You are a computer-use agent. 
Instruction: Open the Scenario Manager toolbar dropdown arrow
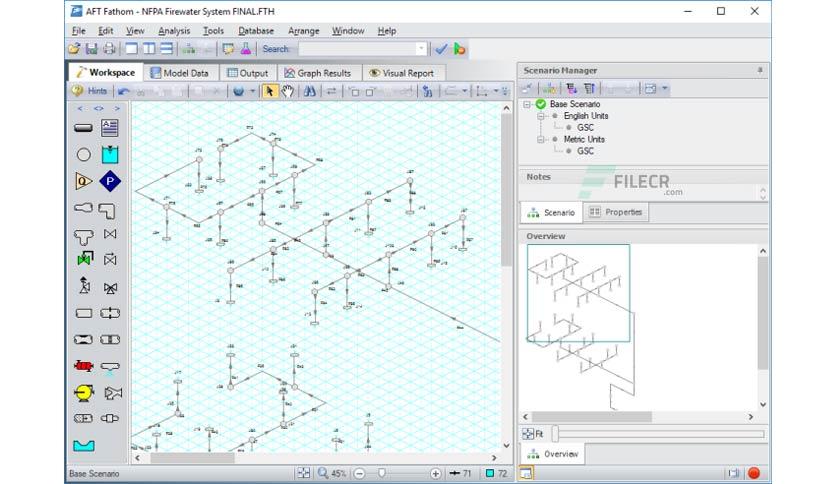(x=664, y=88)
